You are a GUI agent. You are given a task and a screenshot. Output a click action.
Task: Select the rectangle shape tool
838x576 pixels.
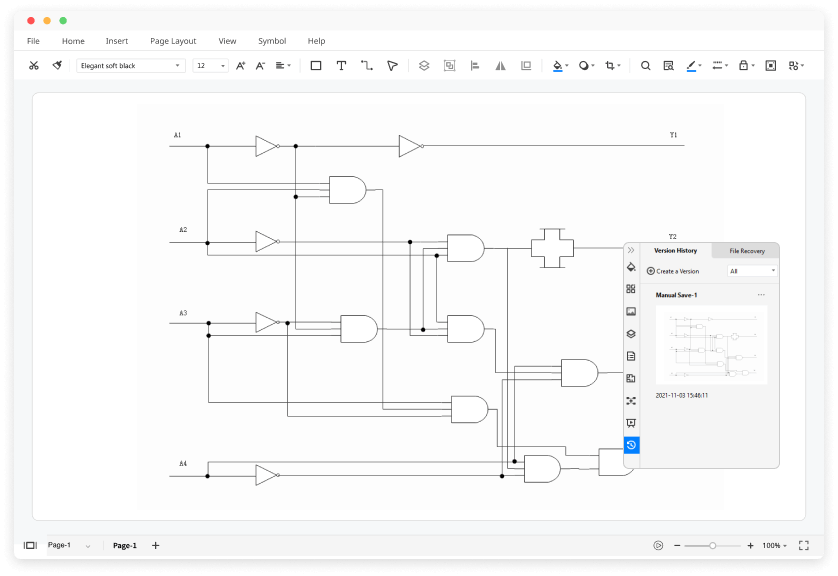pos(314,65)
